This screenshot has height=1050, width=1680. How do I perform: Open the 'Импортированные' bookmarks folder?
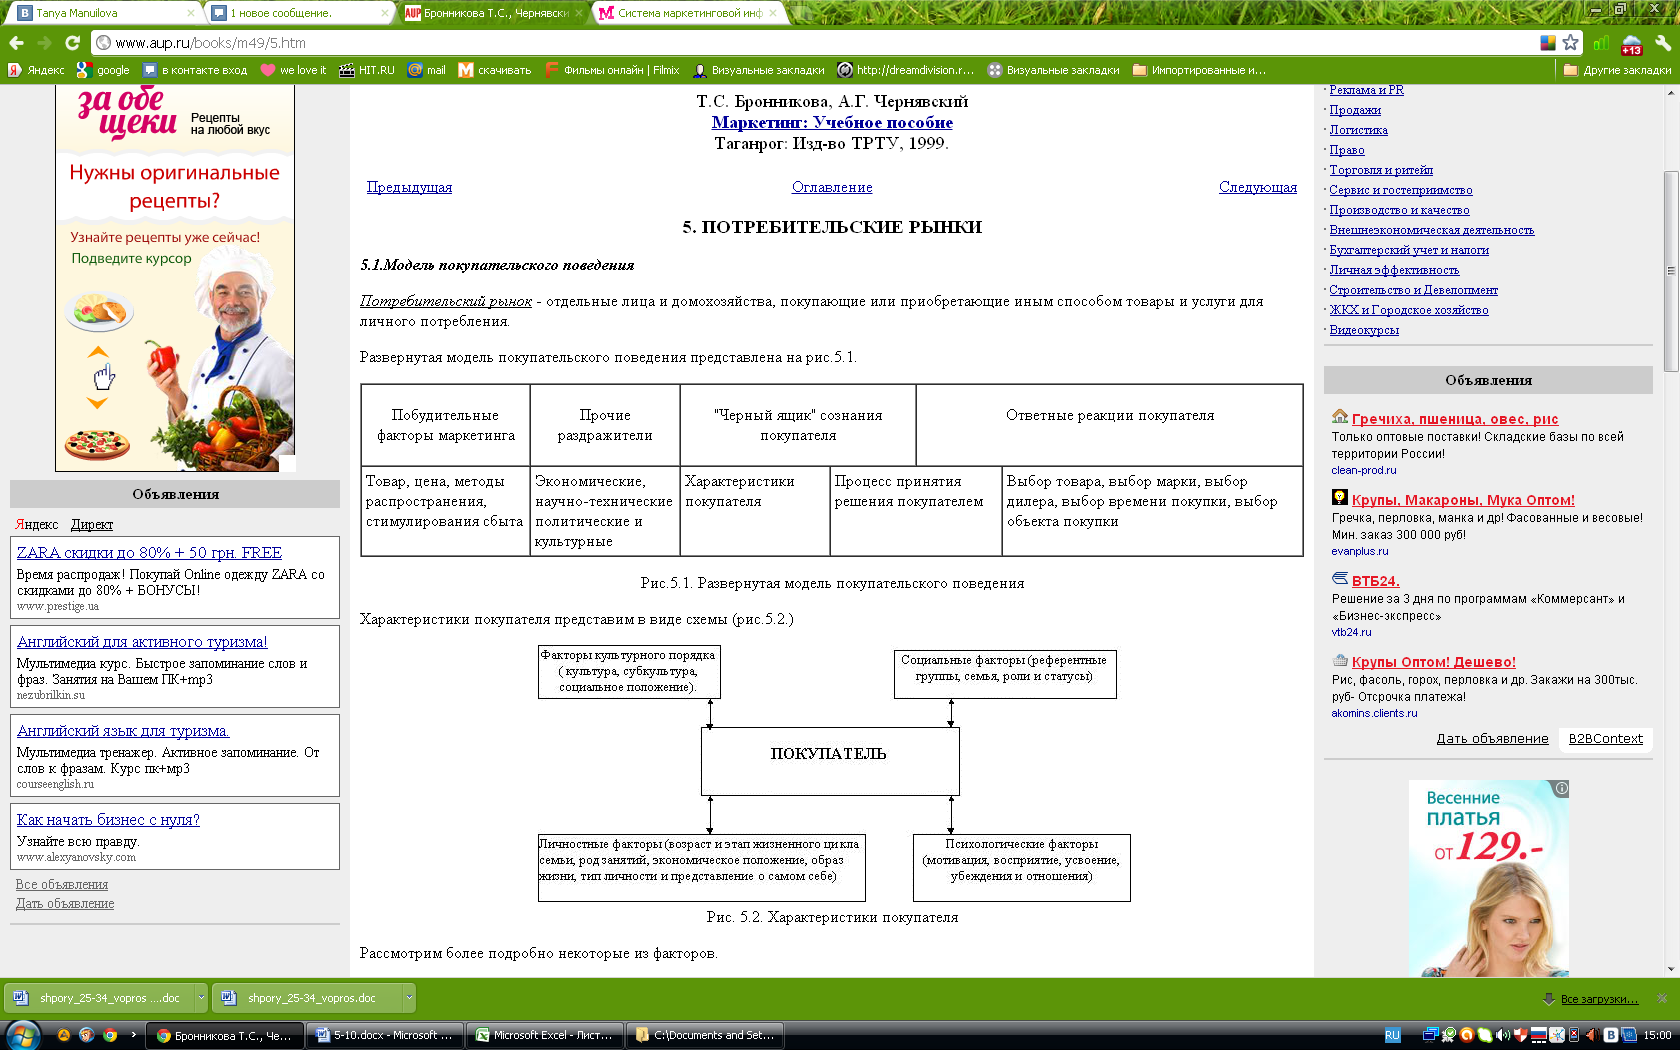coord(1199,70)
